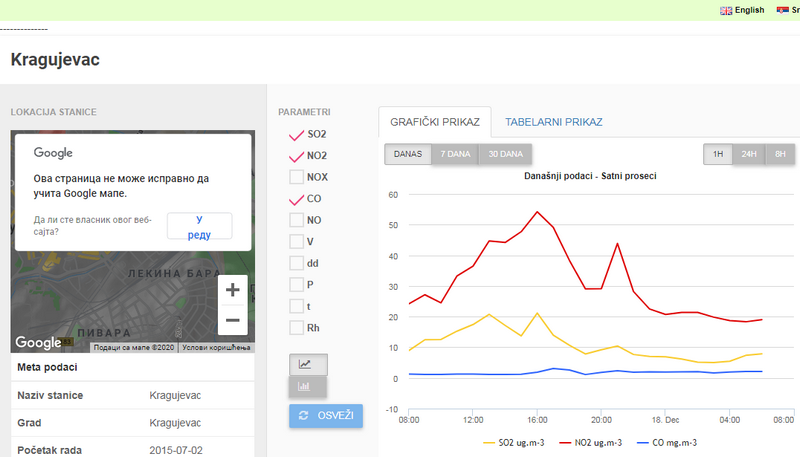
Task: Click the 16:00 x-axis label
Action: click(x=537, y=420)
